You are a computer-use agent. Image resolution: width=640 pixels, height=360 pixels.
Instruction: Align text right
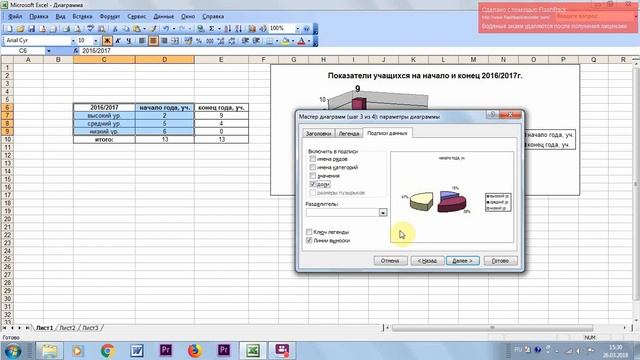[x=164, y=41]
